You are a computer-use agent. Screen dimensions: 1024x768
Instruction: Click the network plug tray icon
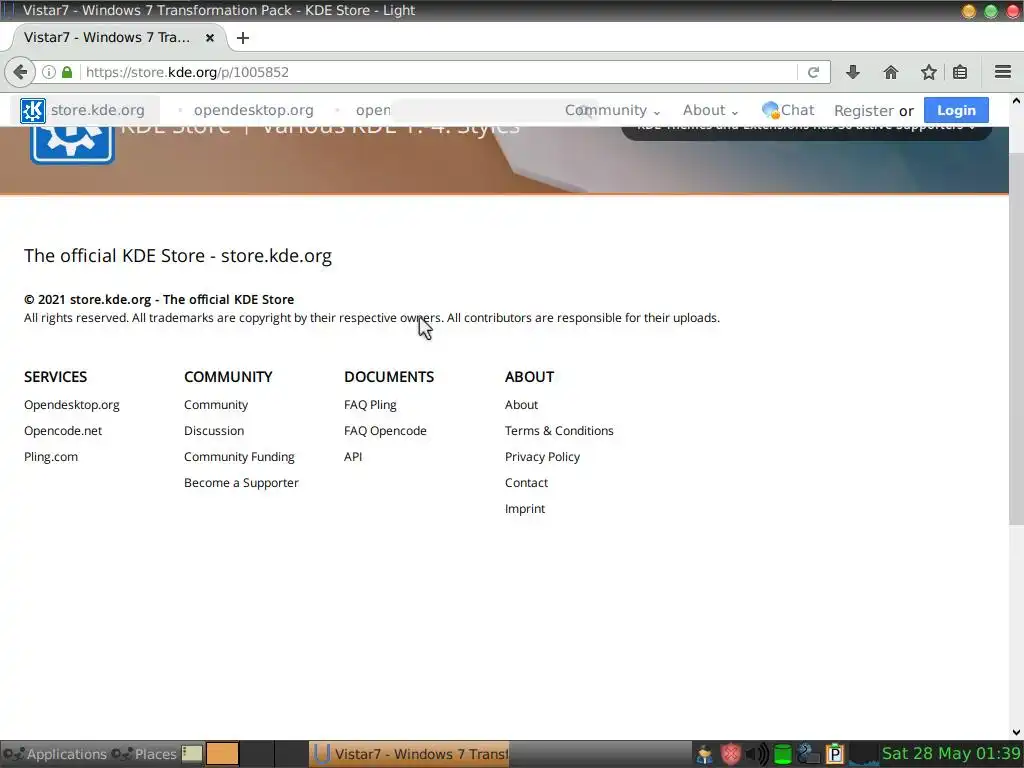808,754
